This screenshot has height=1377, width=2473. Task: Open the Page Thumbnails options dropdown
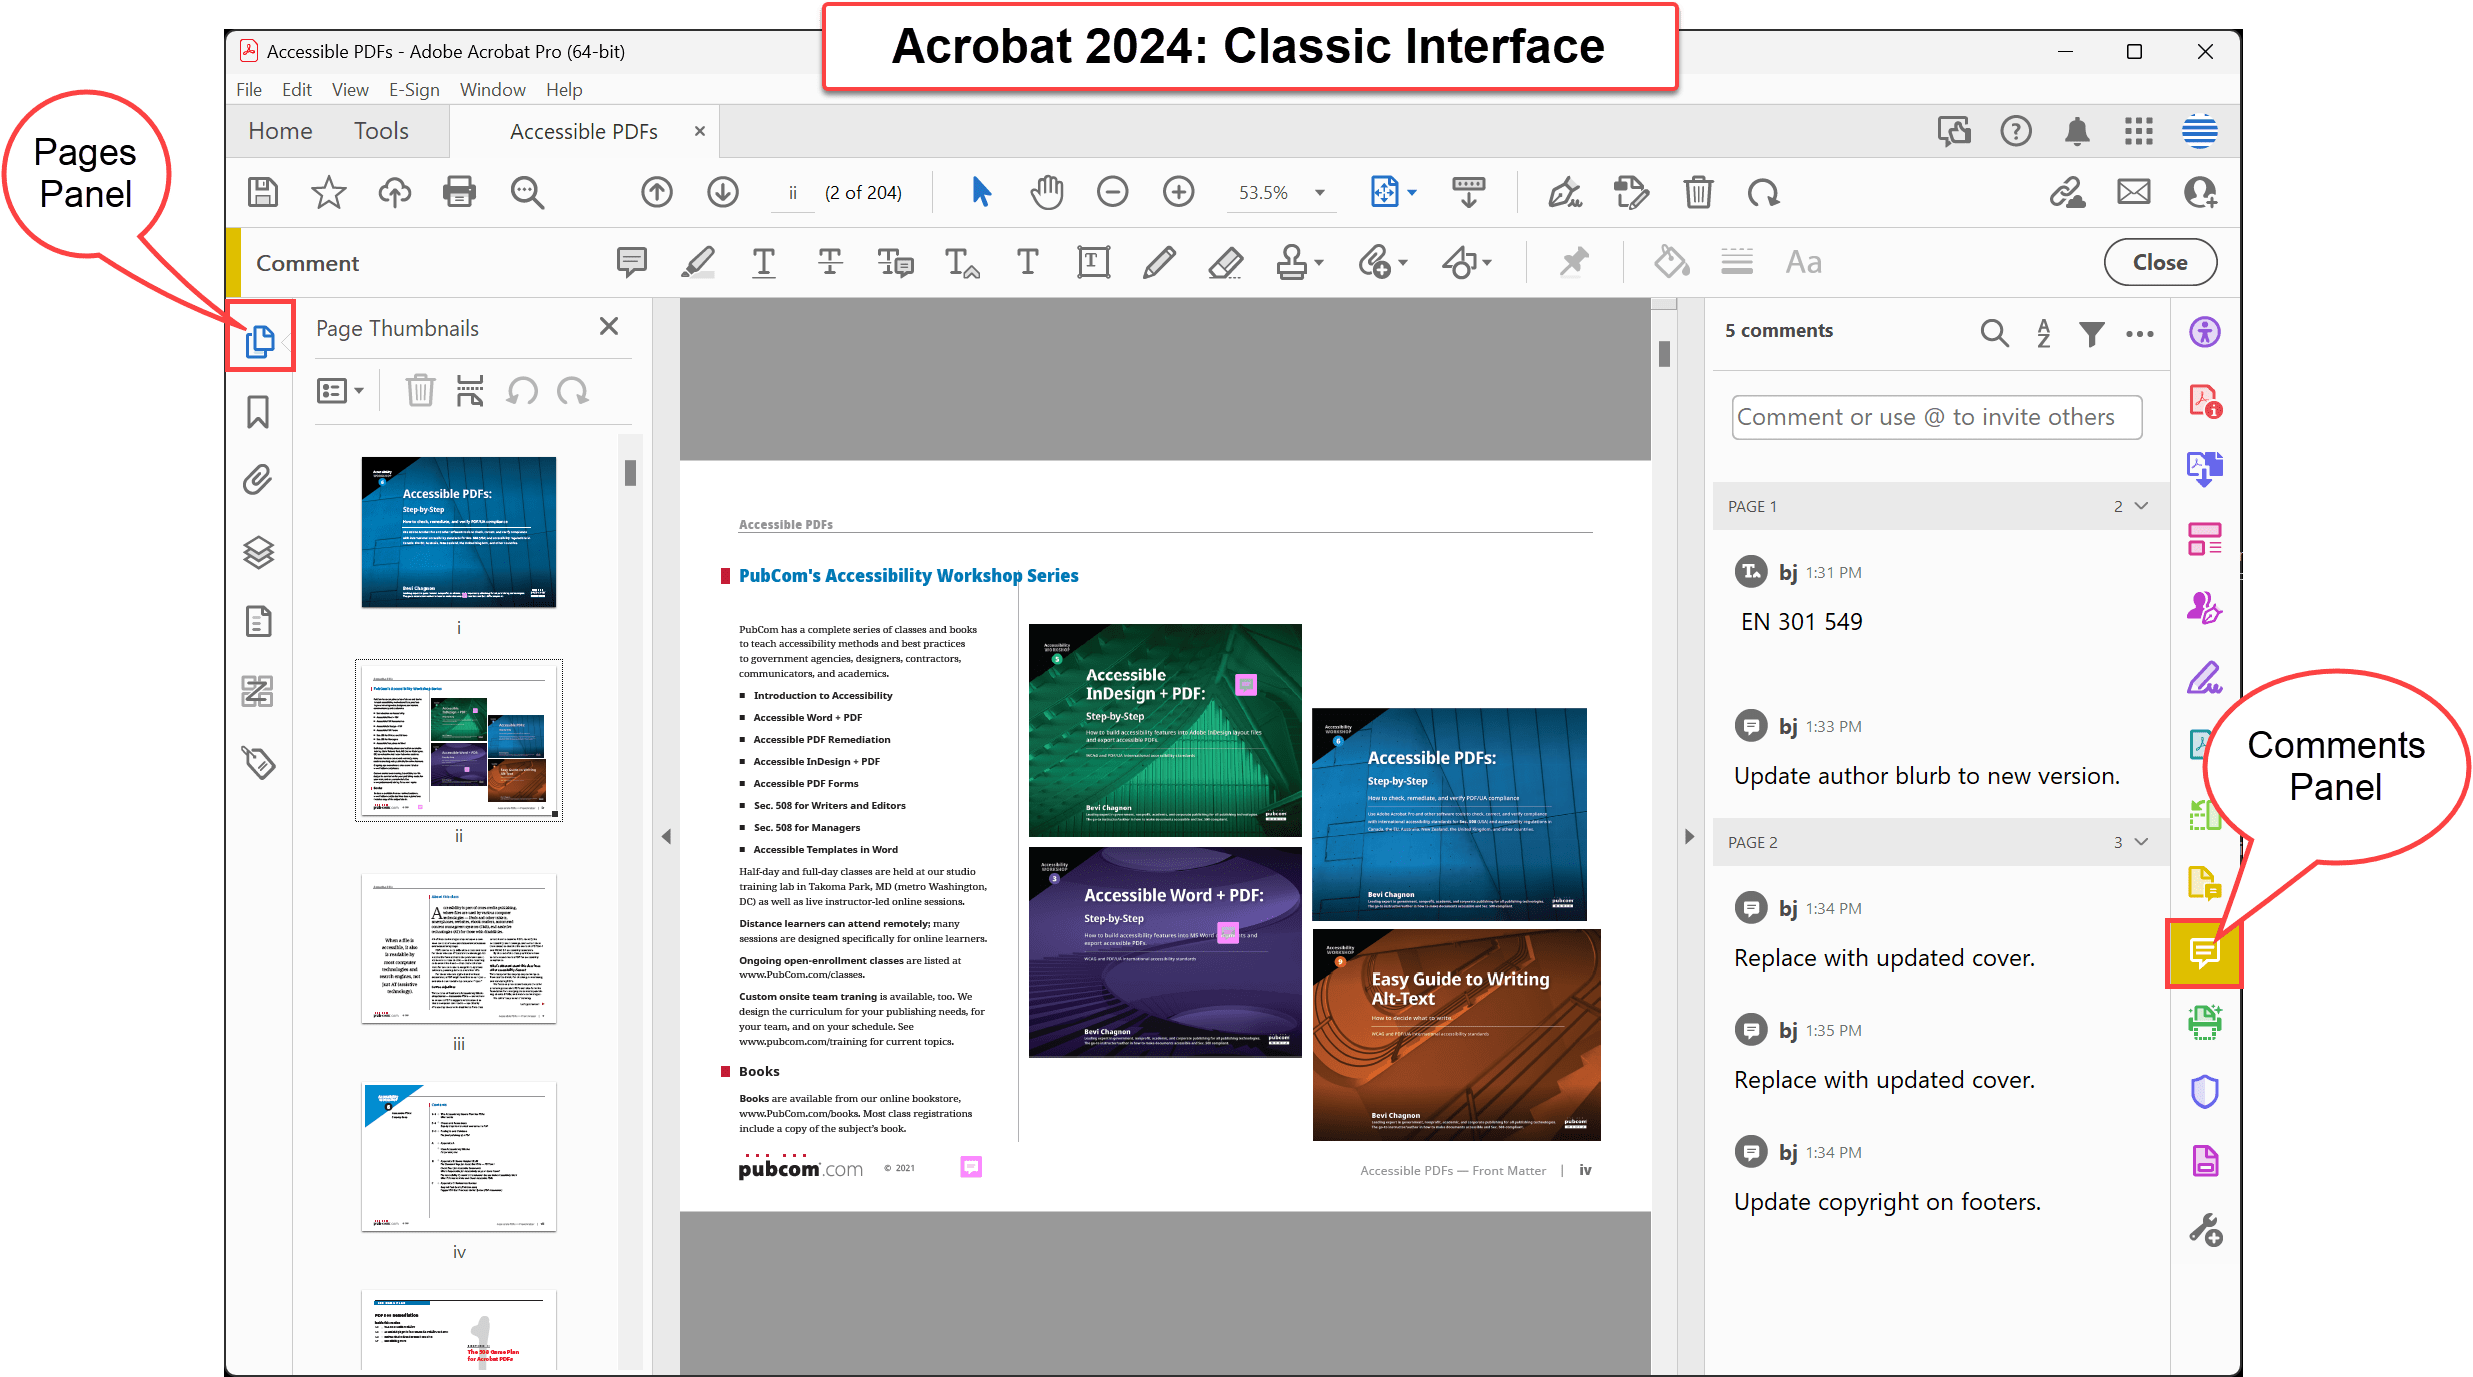[x=340, y=390]
